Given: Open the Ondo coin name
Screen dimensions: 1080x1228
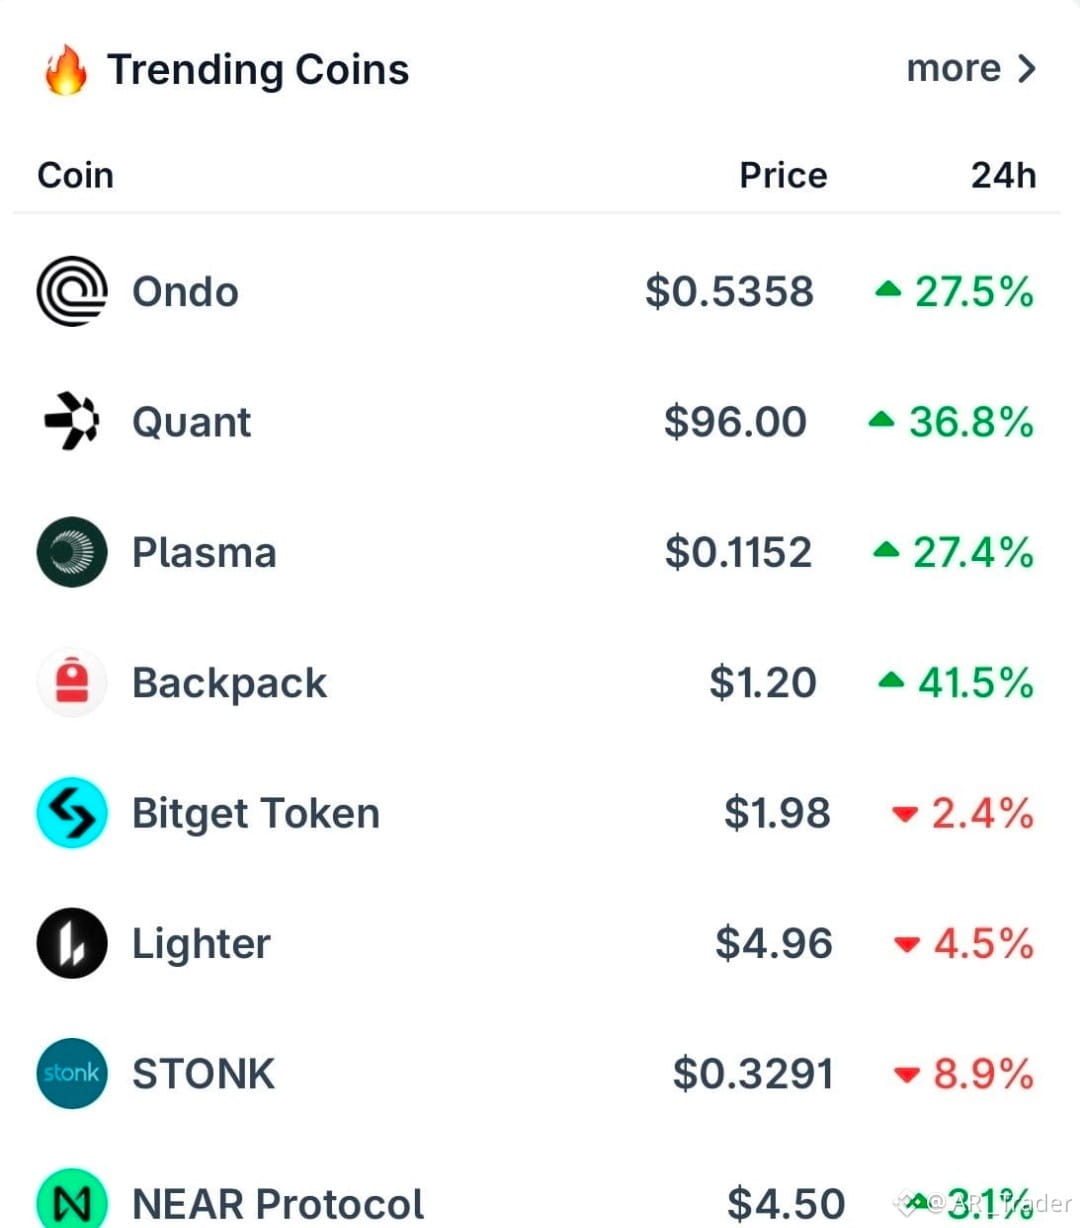Looking at the screenshot, I should pyautogui.click(x=186, y=292).
